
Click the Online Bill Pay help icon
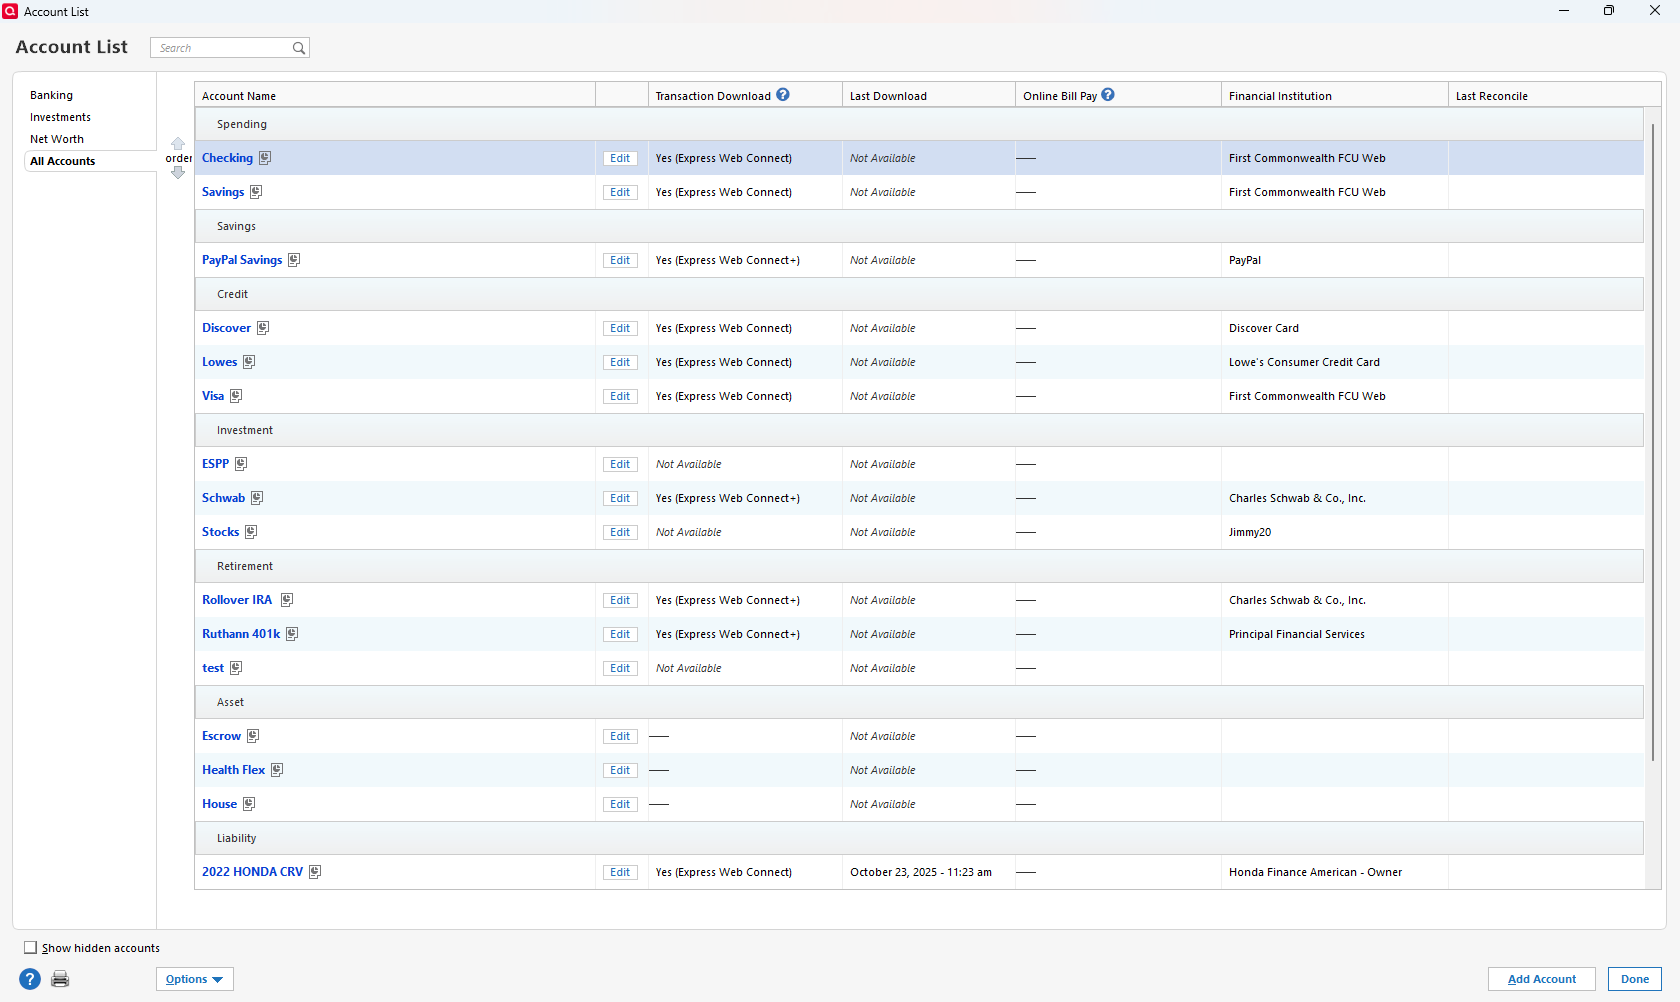1108,95
